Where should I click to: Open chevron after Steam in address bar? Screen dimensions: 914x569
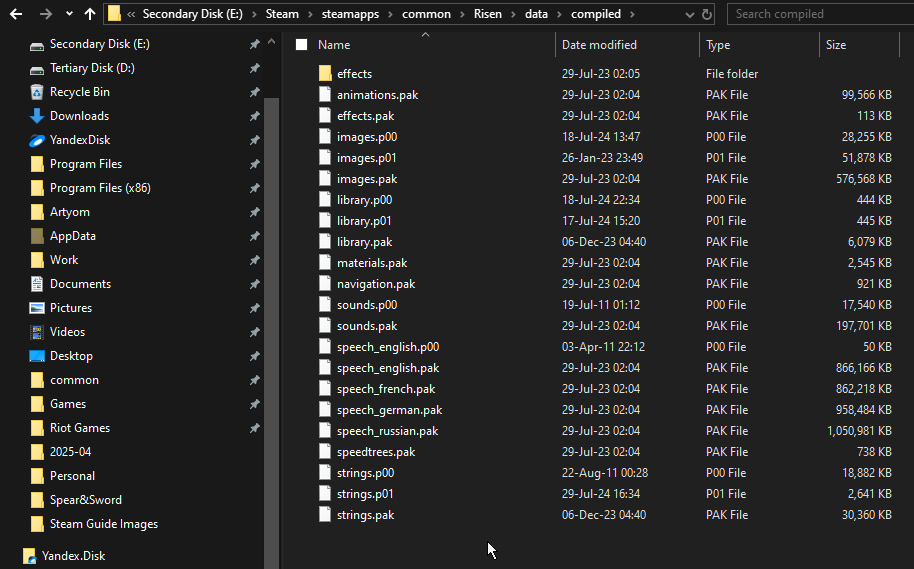click(x=310, y=14)
